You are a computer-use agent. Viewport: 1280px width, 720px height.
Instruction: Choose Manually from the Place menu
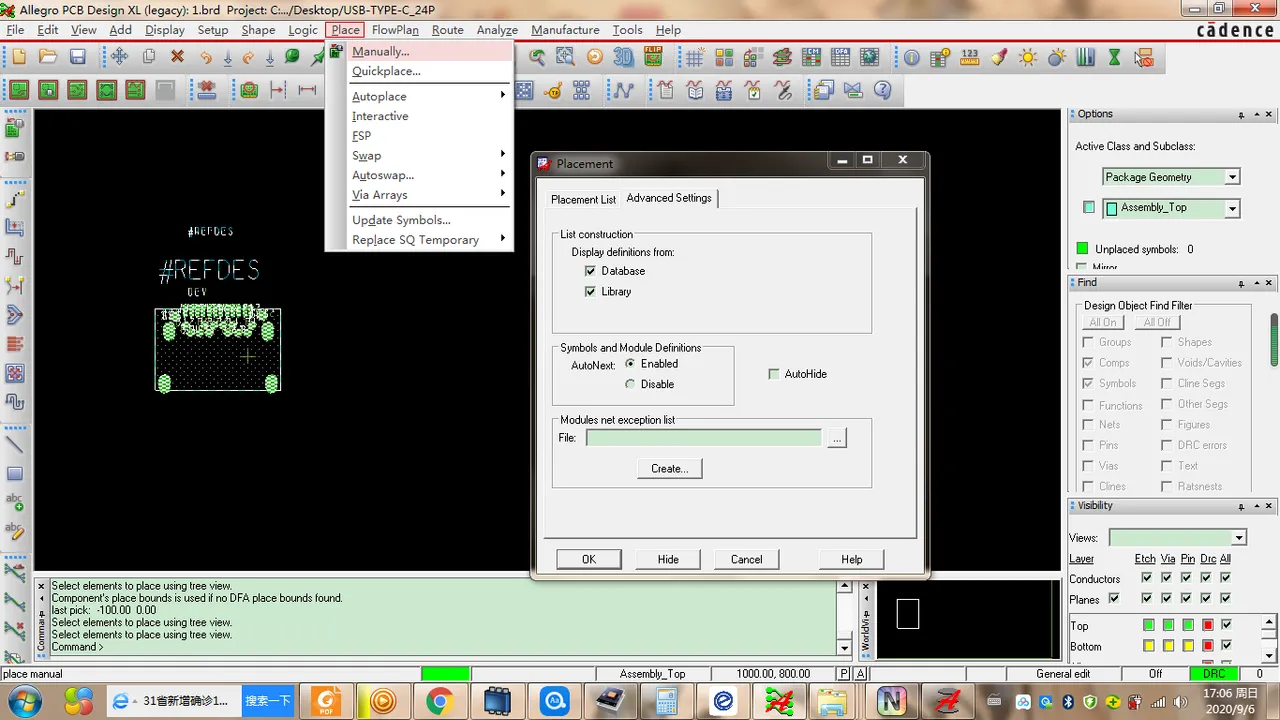tap(420, 51)
